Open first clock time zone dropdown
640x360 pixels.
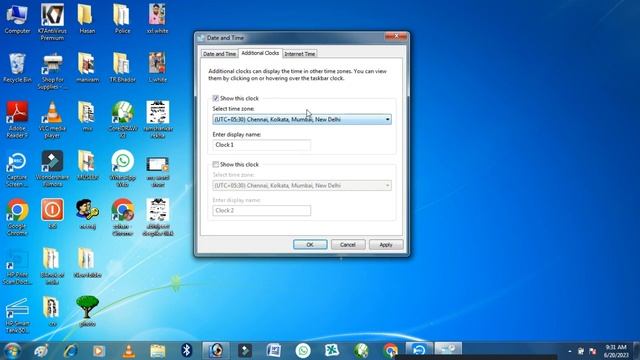tap(302, 119)
